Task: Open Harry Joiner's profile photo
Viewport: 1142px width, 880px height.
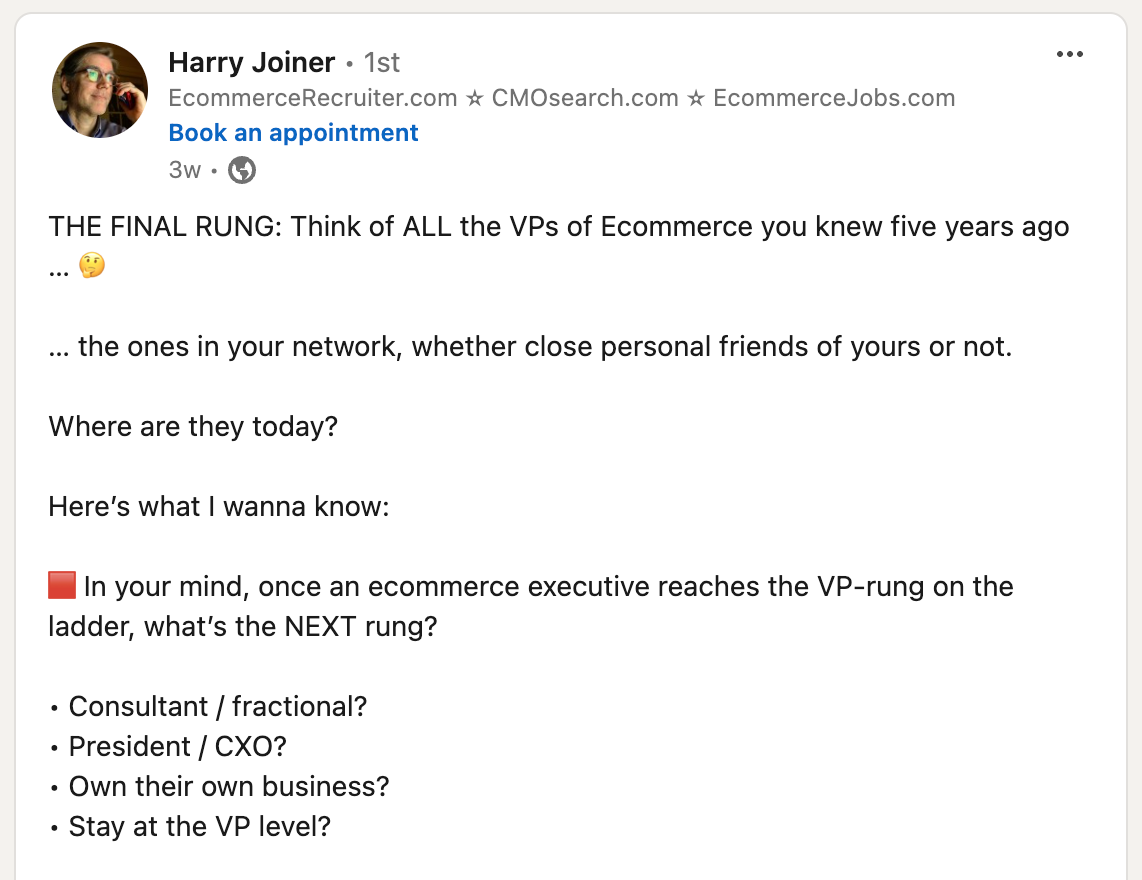Action: [100, 90]
